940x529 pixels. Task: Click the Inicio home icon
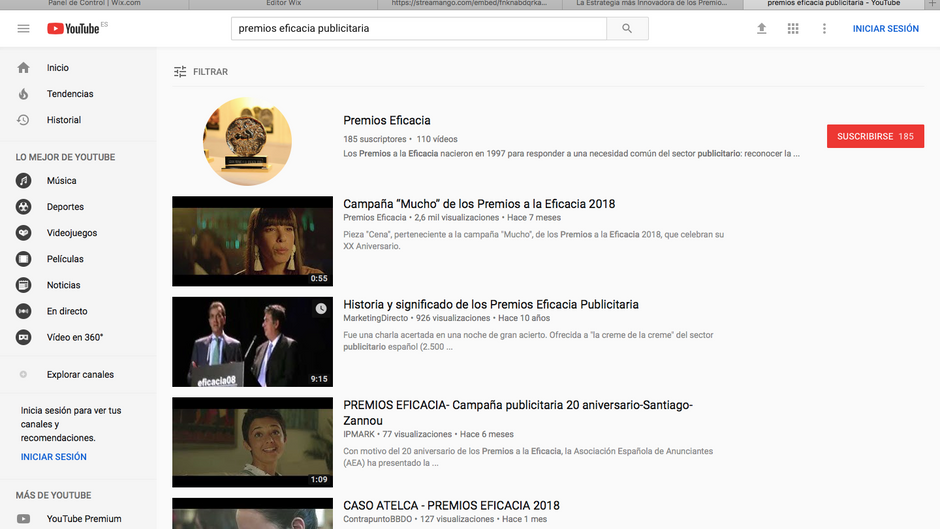[23, 68]
